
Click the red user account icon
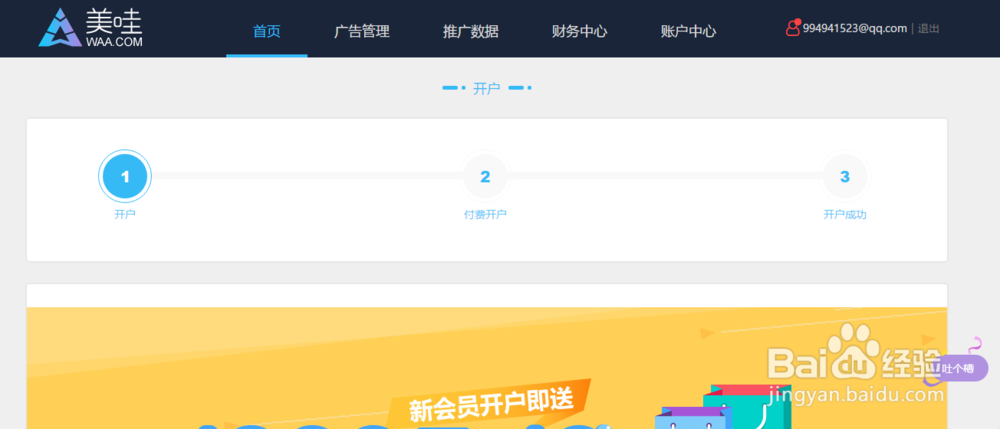pos(793,27)
